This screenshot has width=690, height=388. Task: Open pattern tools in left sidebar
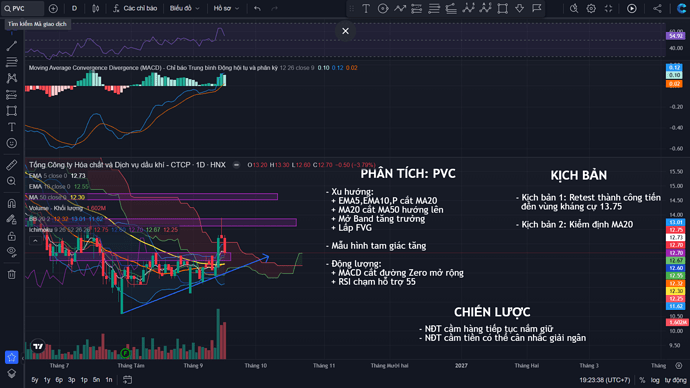pyautogui.click(x=12, y=78)
